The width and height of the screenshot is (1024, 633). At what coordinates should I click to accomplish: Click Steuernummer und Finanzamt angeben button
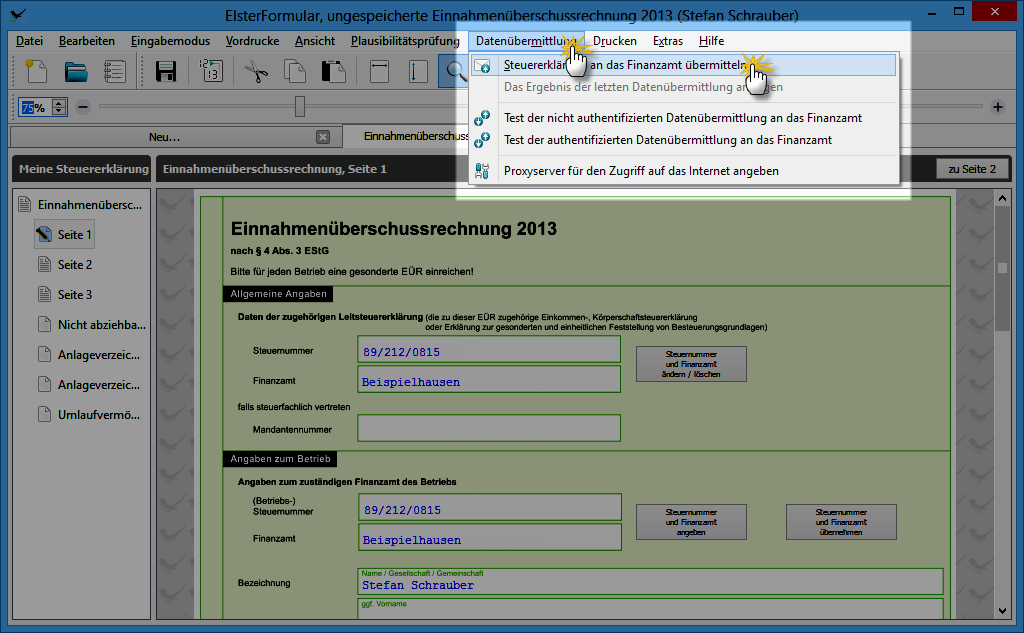coord(691,522)
